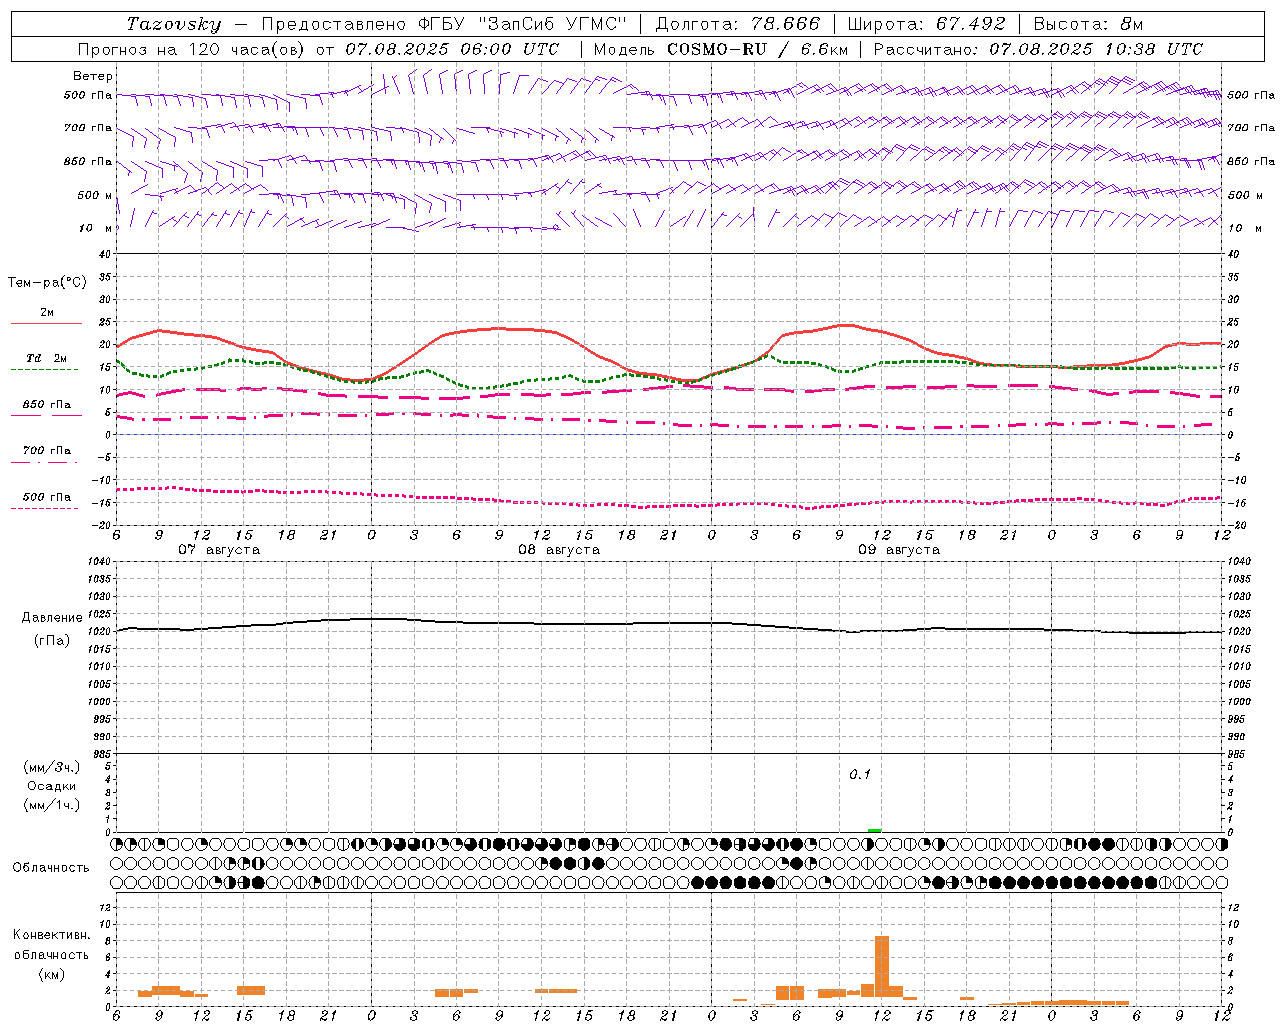Screen dimensions: 1280x1024
Task: Click the tallest orange convective cloud bar
Action: [882, 966]
